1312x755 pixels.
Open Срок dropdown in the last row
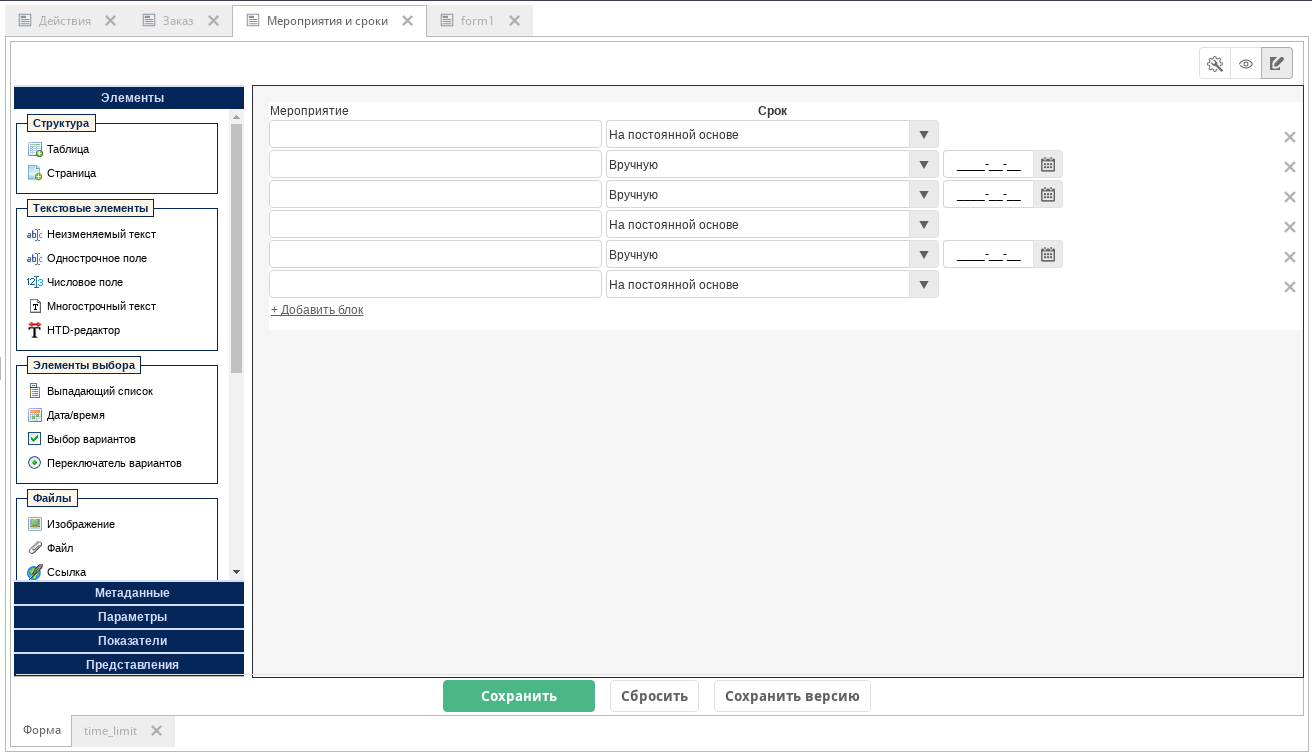[923, 285]
